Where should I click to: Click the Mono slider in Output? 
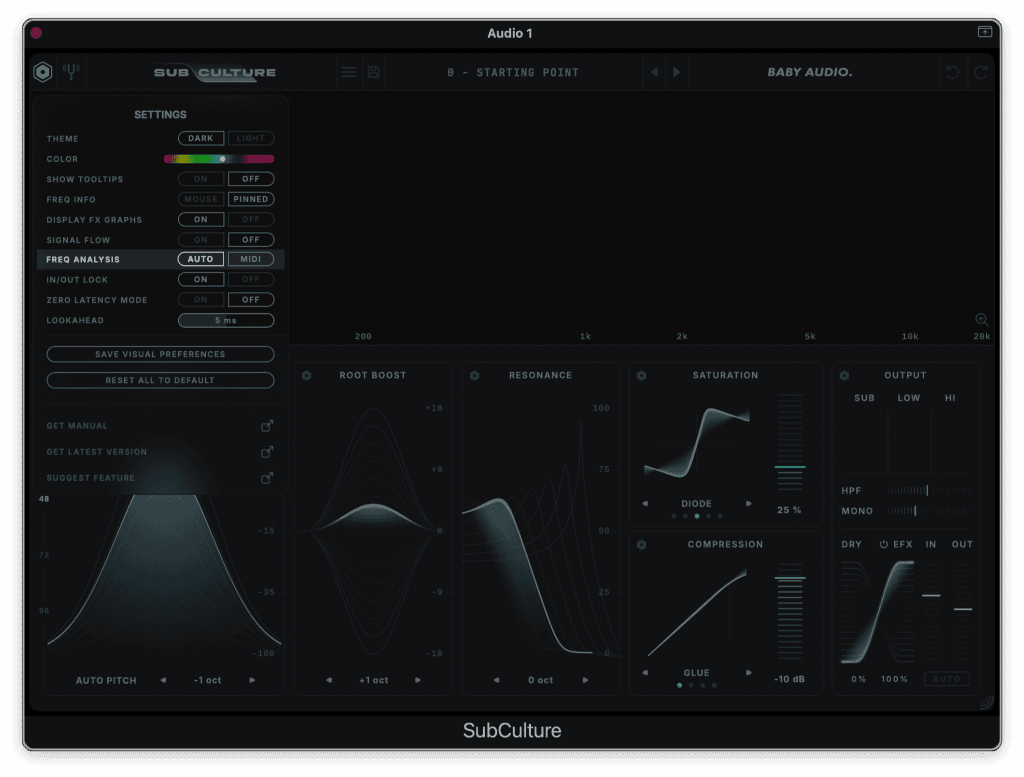[x=928, y=511]
